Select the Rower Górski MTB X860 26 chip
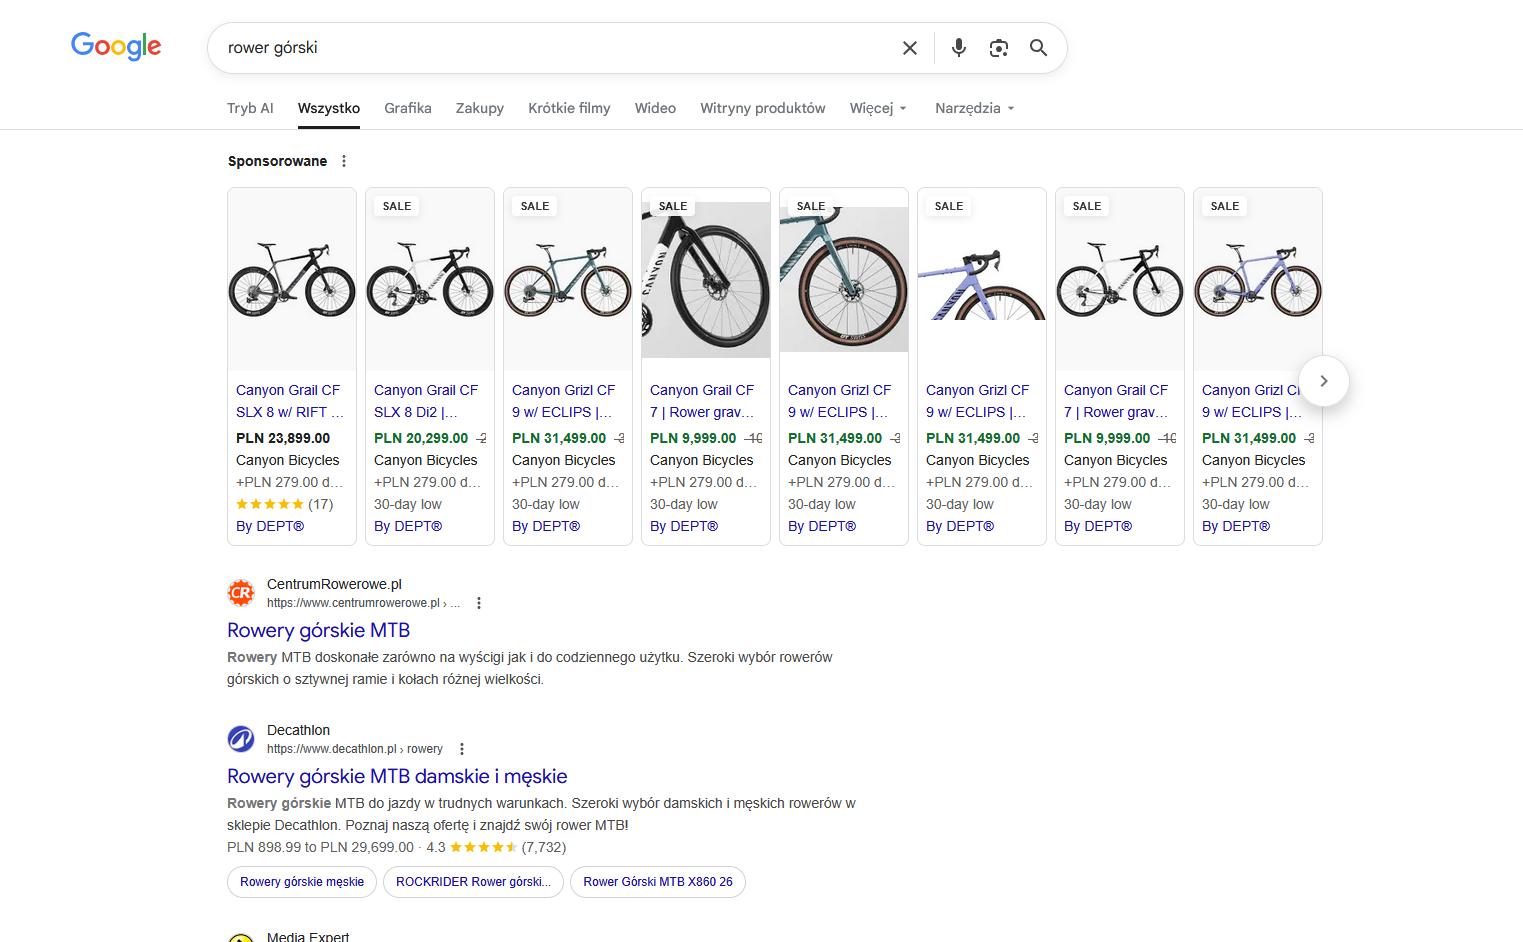Viewport: 1523px width, 942px height. (x=657, y=882)
